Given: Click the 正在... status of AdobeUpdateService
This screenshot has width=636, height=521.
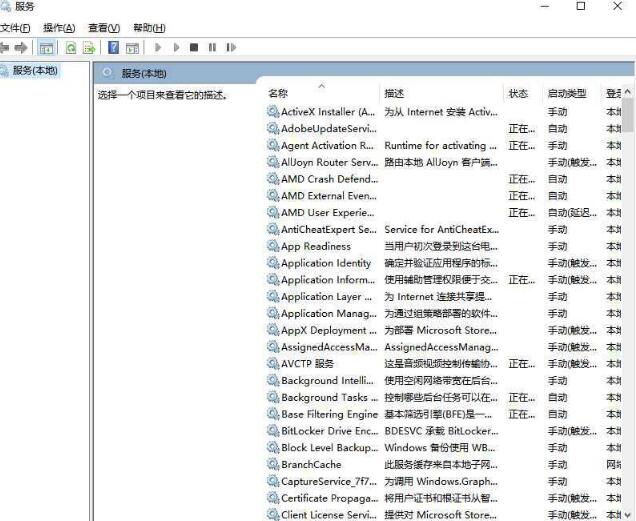Looking at the screenshot, I should click(x=522, y=129).
